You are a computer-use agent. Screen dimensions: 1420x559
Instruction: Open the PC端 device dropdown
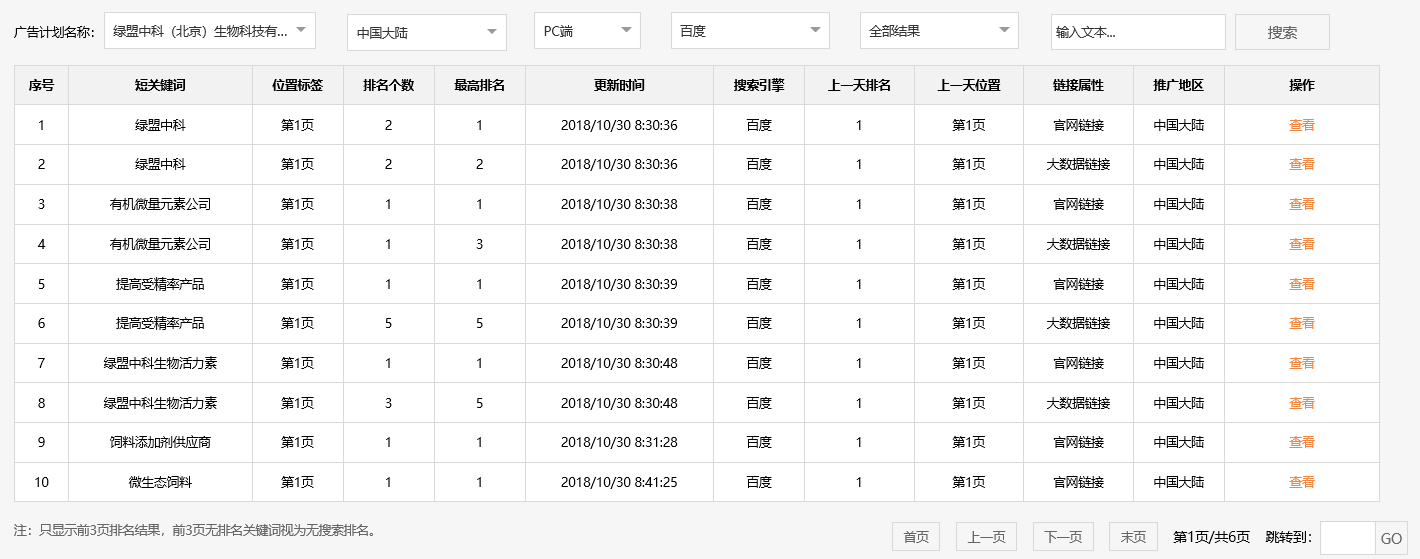587,31
